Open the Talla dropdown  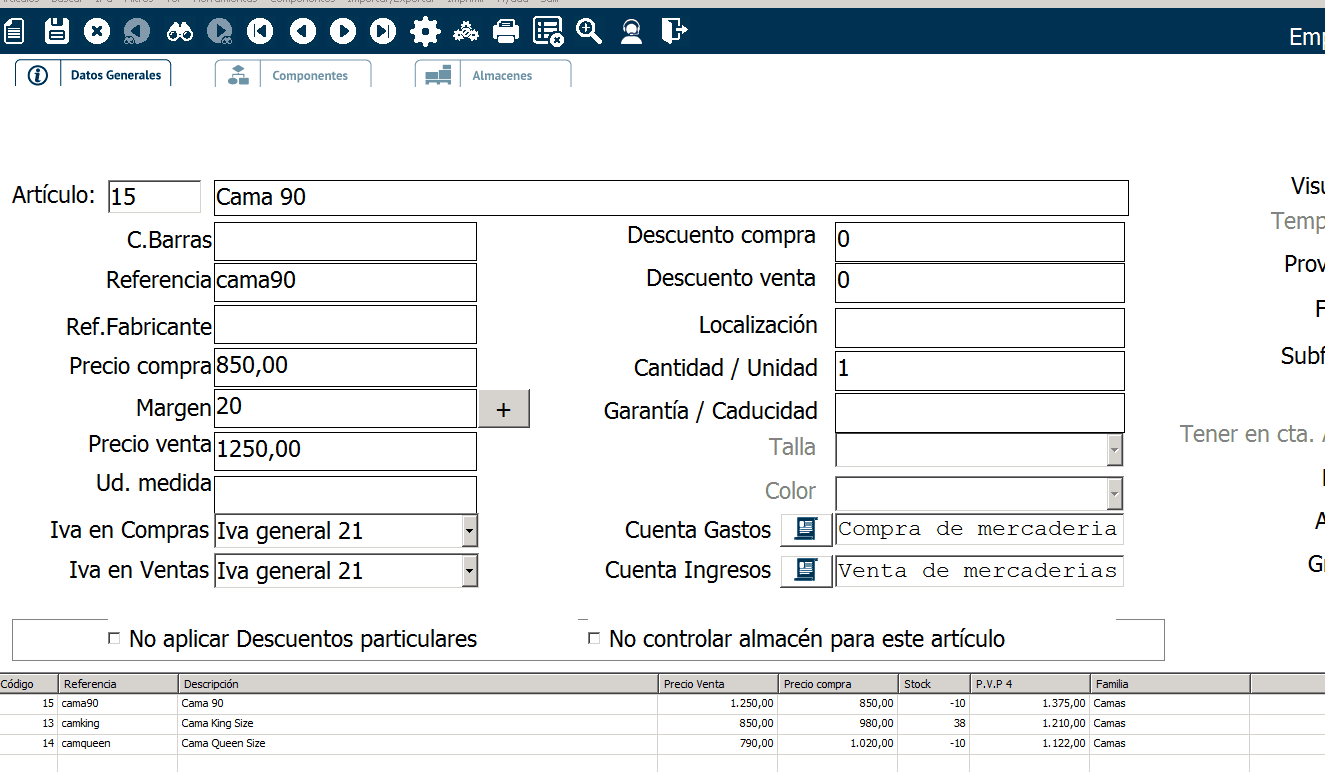coord(1114,449)
